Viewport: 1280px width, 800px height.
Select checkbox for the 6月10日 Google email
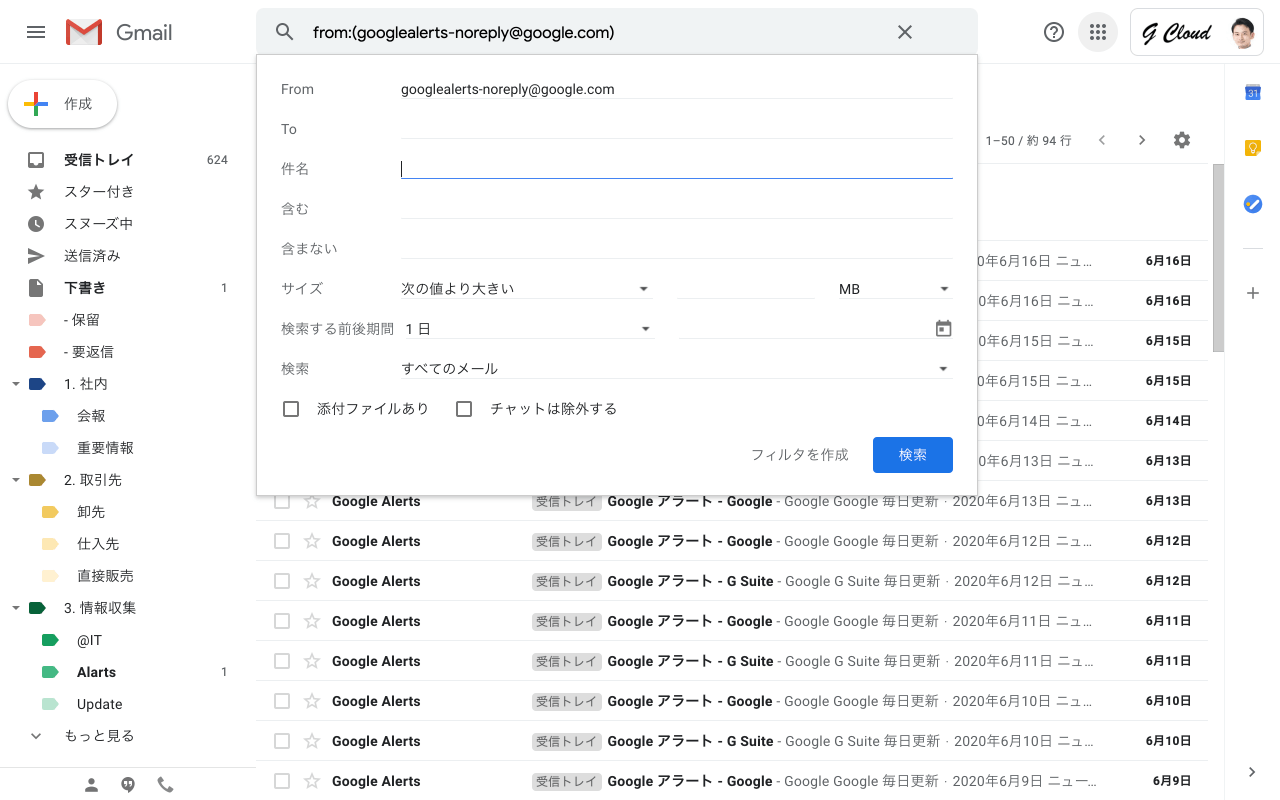[282, 701]
